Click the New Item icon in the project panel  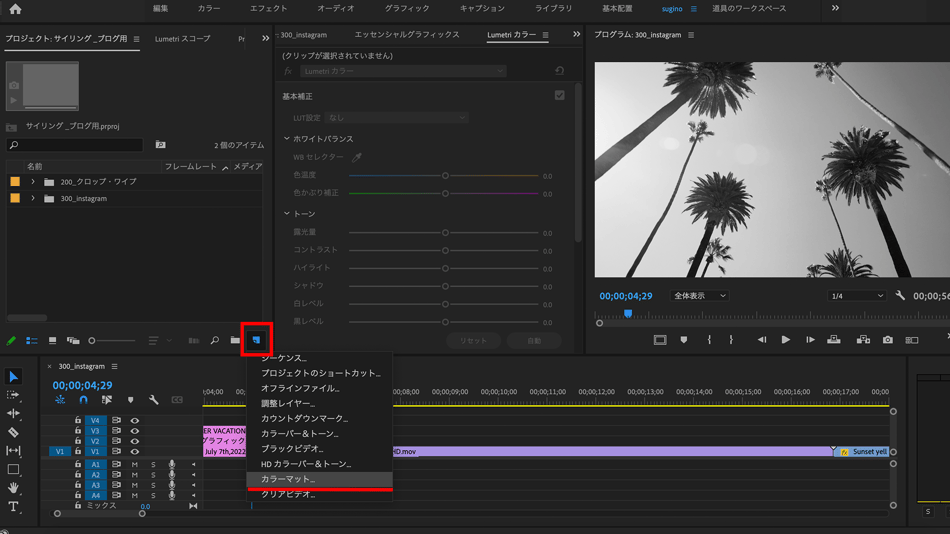256,340
